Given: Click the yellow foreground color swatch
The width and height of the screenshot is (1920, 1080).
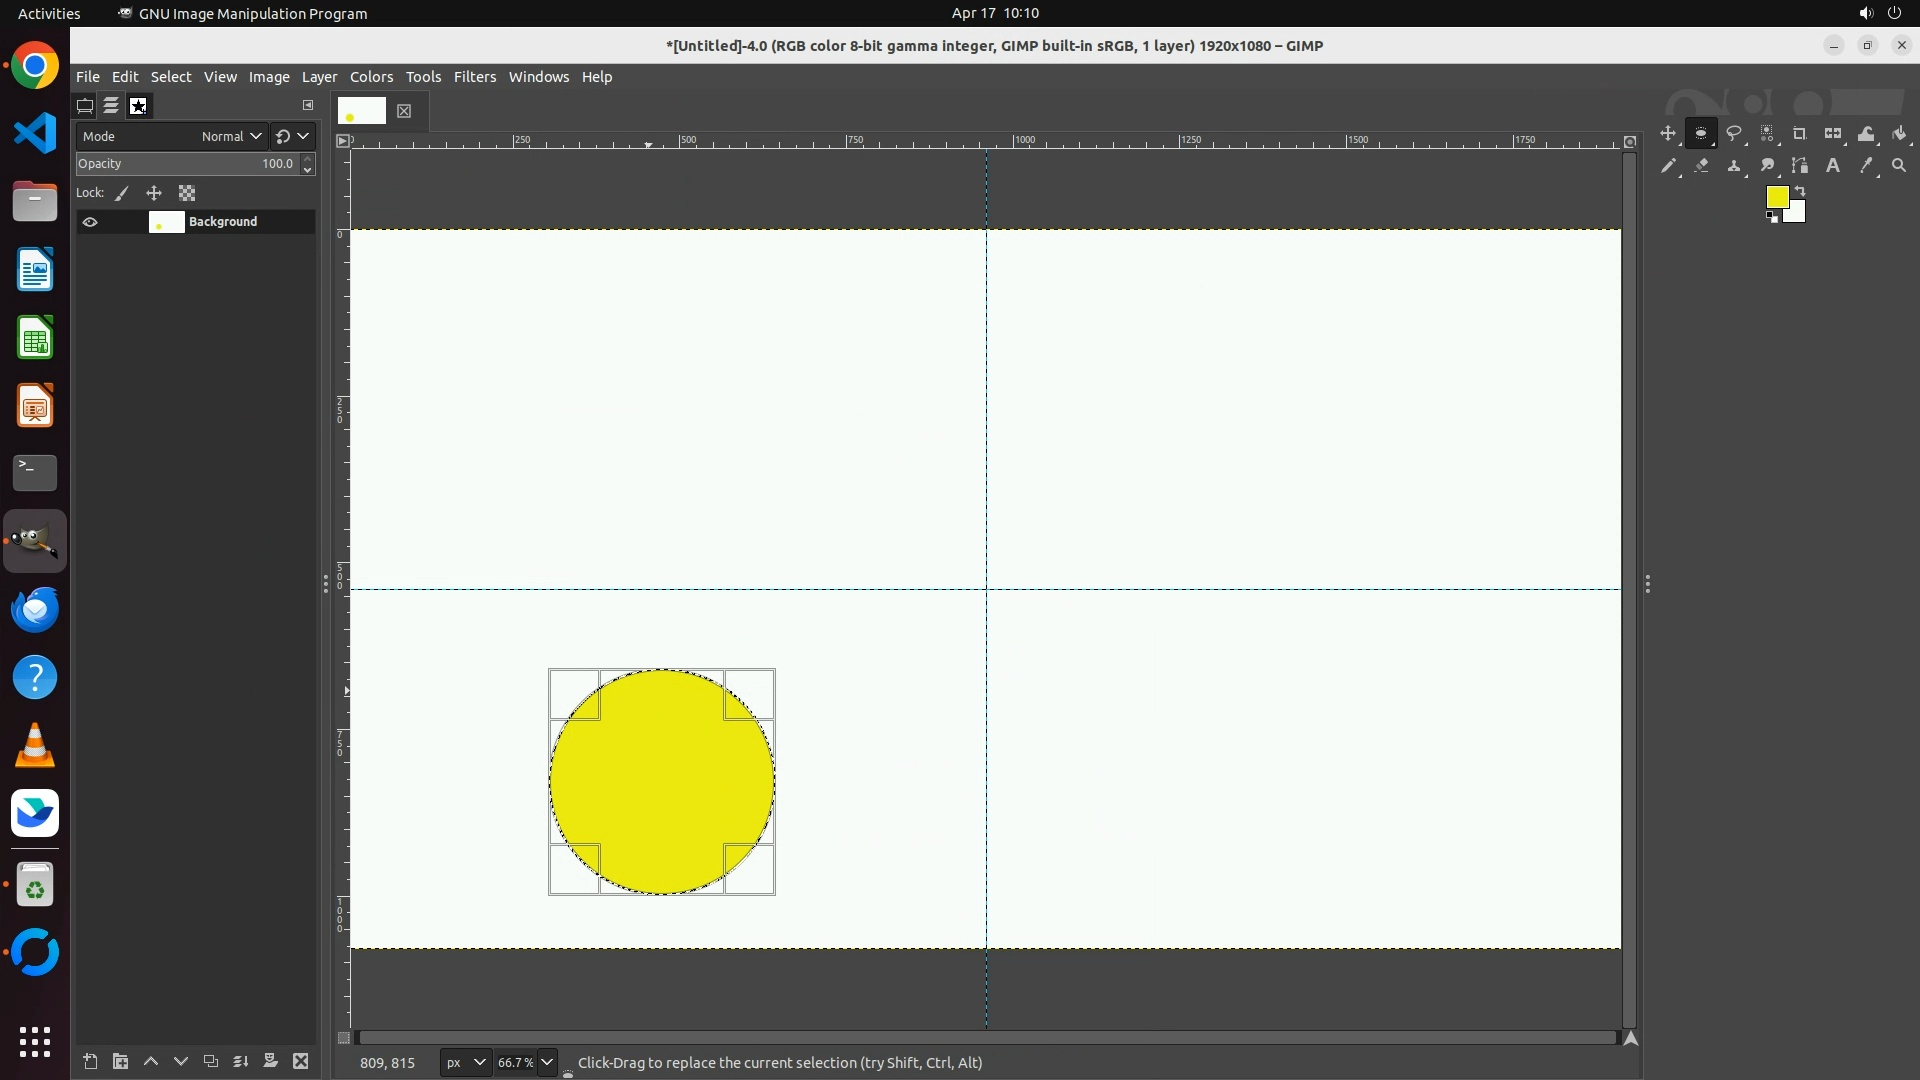Looking at the screenshot, I should (x=1776, y=197).
